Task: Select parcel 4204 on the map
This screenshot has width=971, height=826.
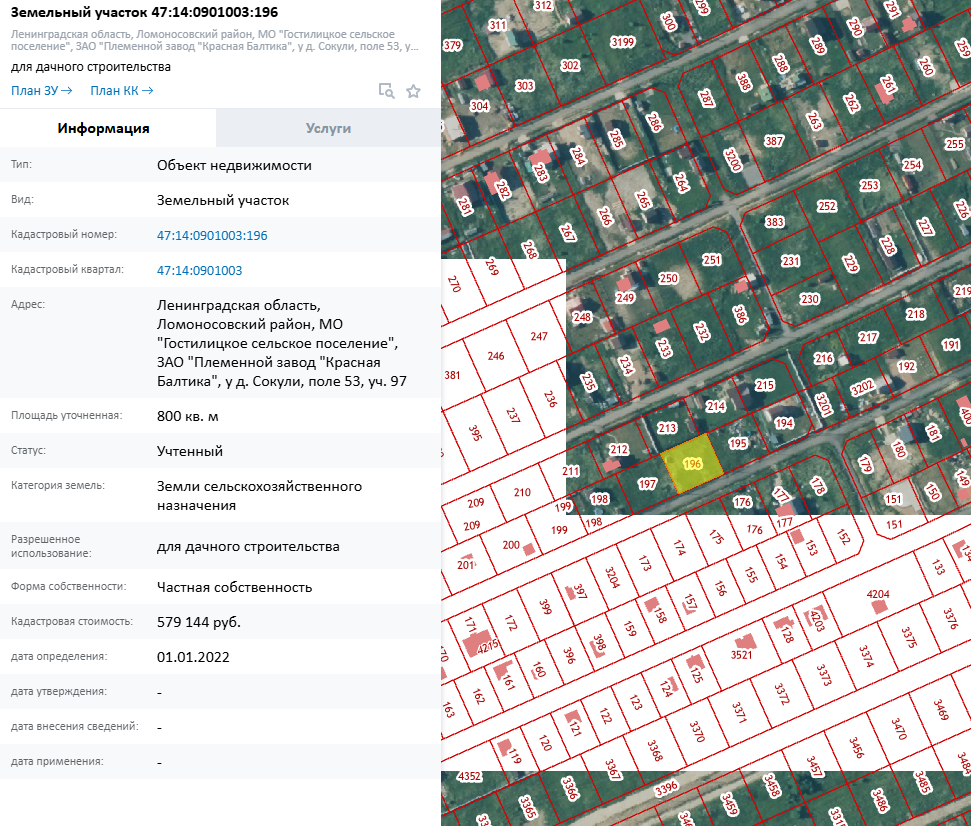Action: [x=877, y=595]
